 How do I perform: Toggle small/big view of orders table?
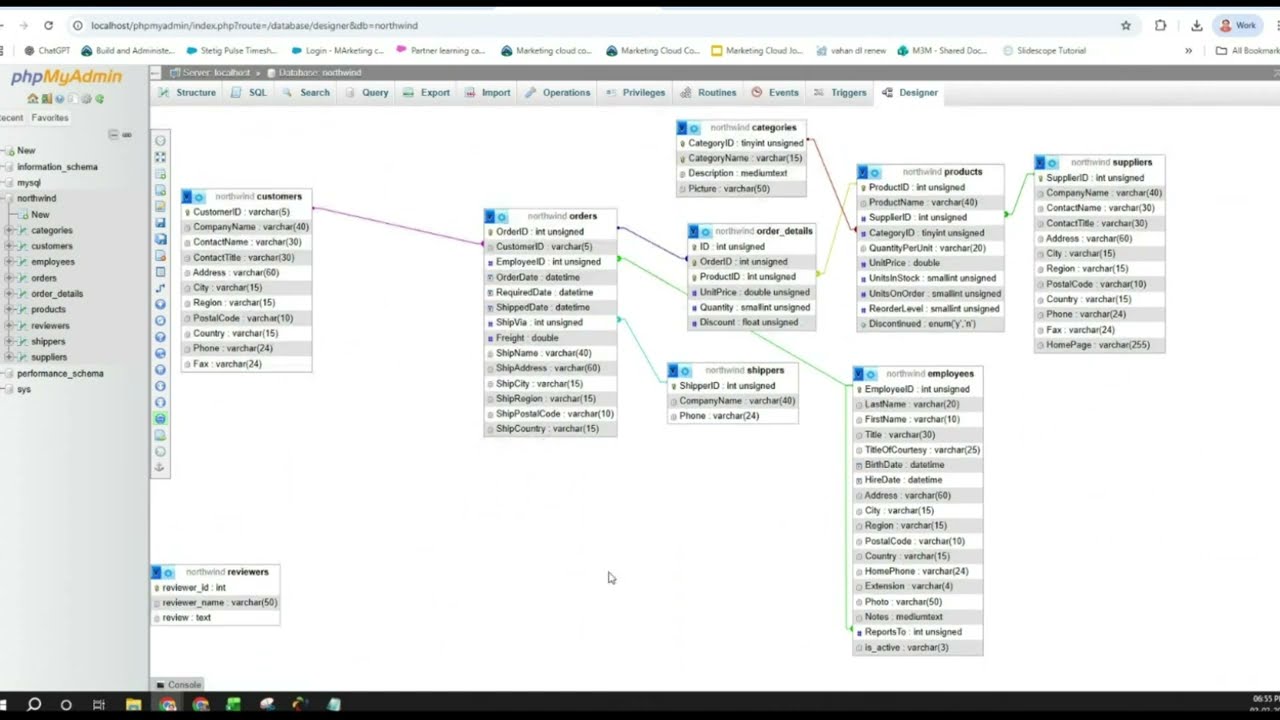coord(490,216)
